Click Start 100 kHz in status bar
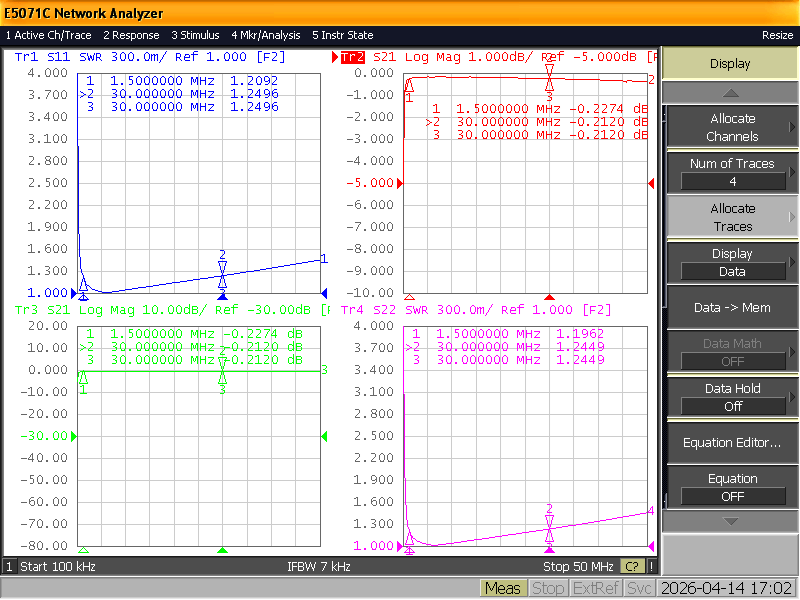This screenshot has width=800, height=600. (58, 566)
